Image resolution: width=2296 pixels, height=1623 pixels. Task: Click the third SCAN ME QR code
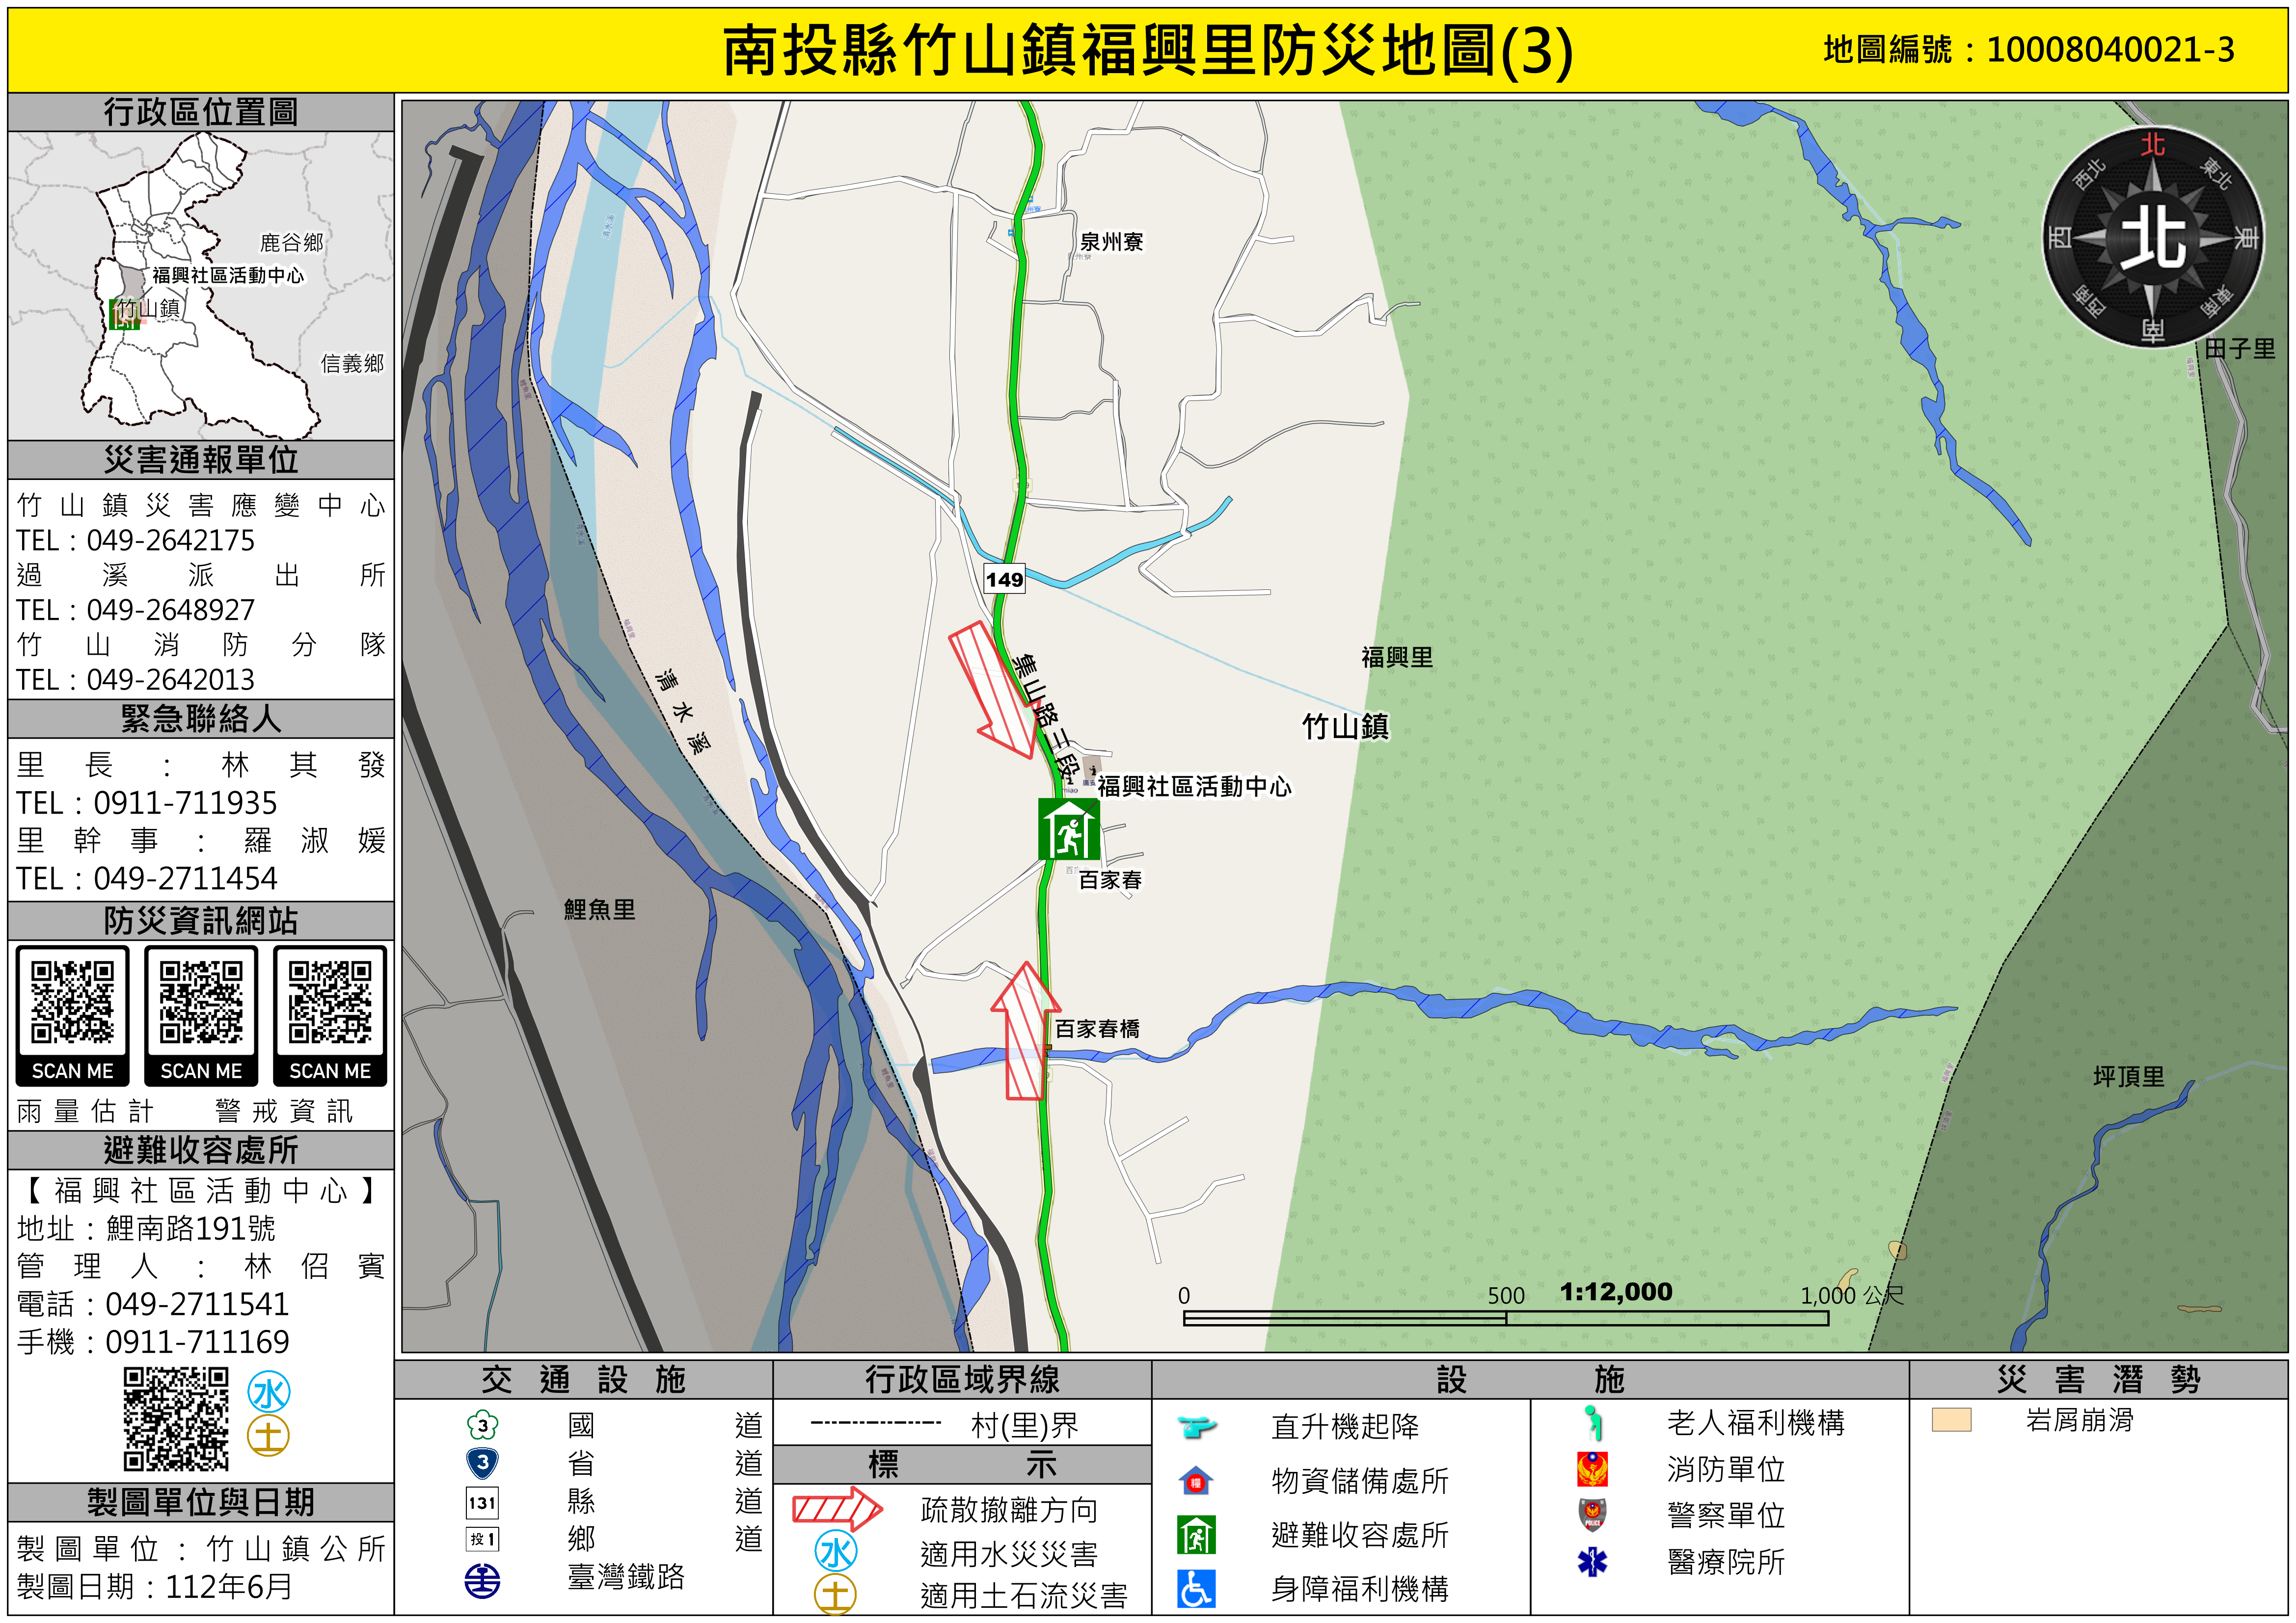point(330,1002)
